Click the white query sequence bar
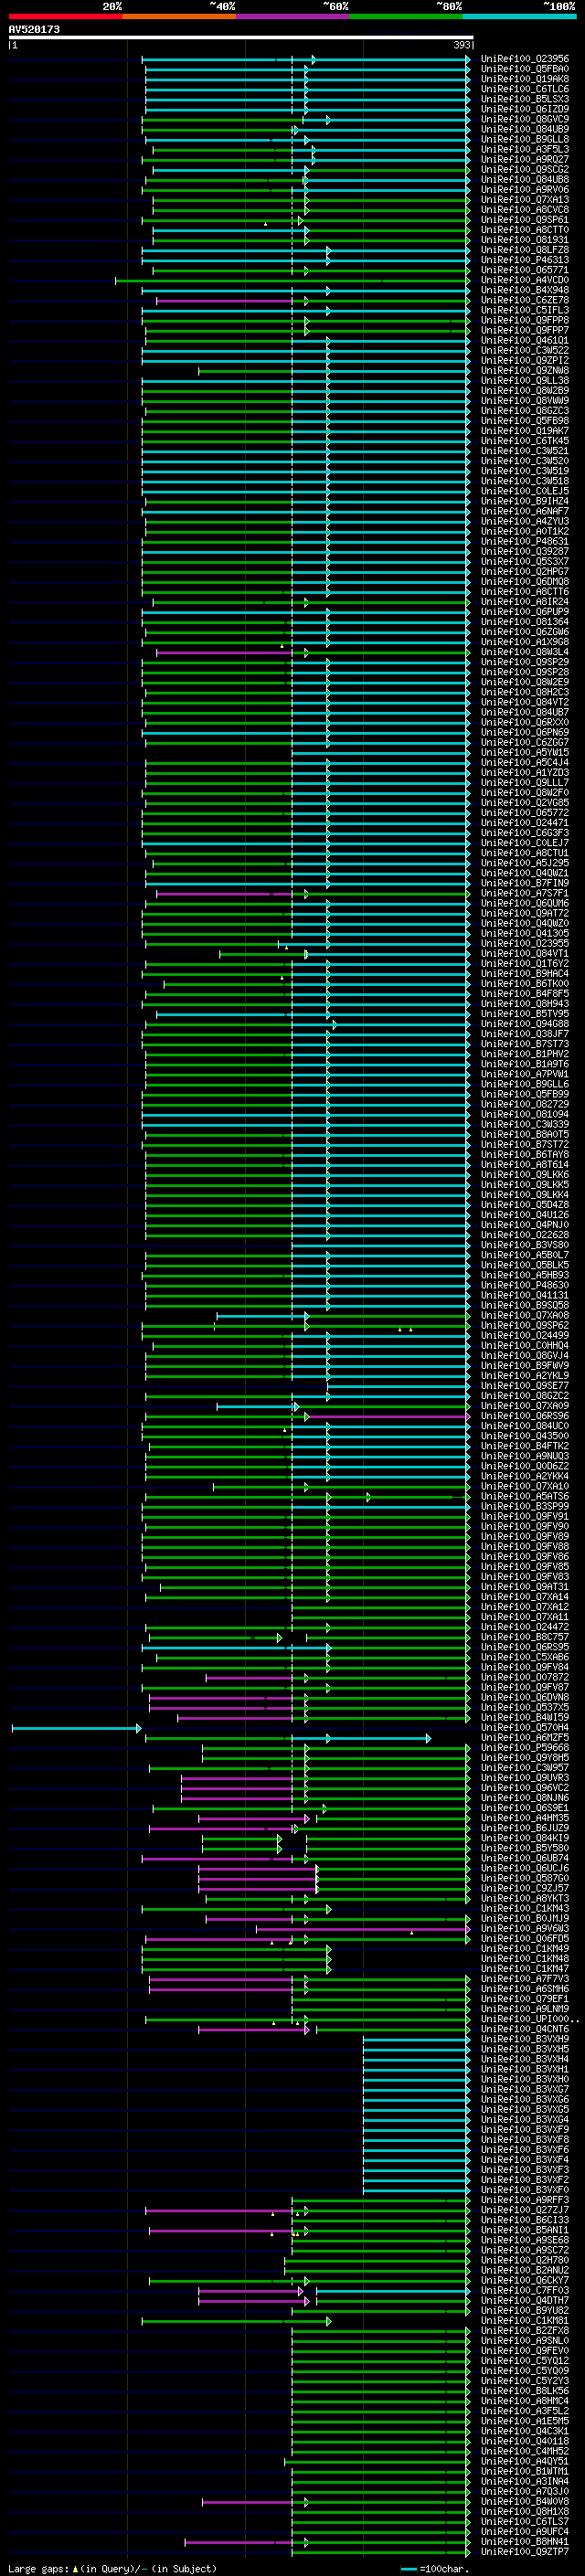The width and height of the screenshot is (585, 2576). click(x=241, y=37)
